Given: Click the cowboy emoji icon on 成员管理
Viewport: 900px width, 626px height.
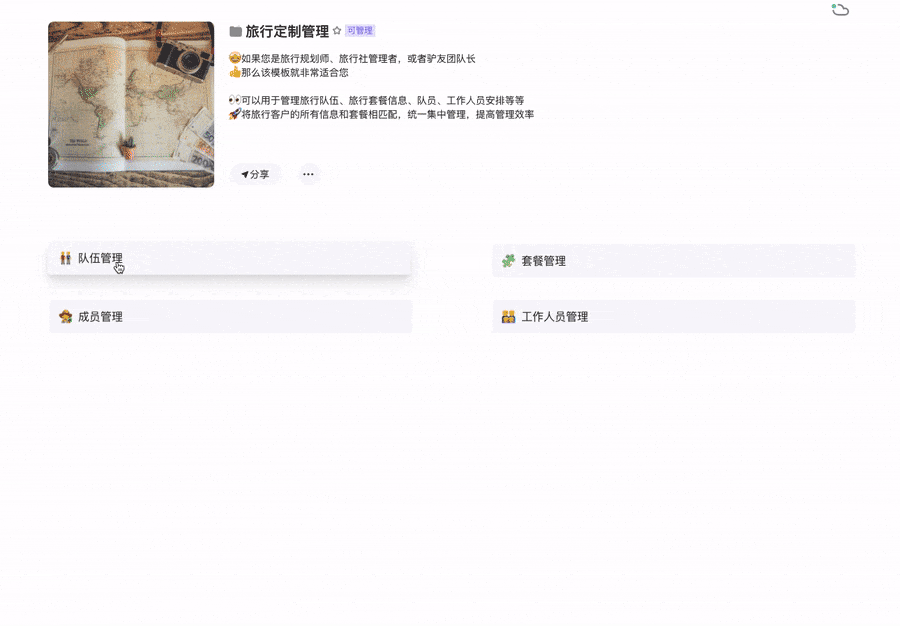Looking at the screenshot, I should [65, 317].
